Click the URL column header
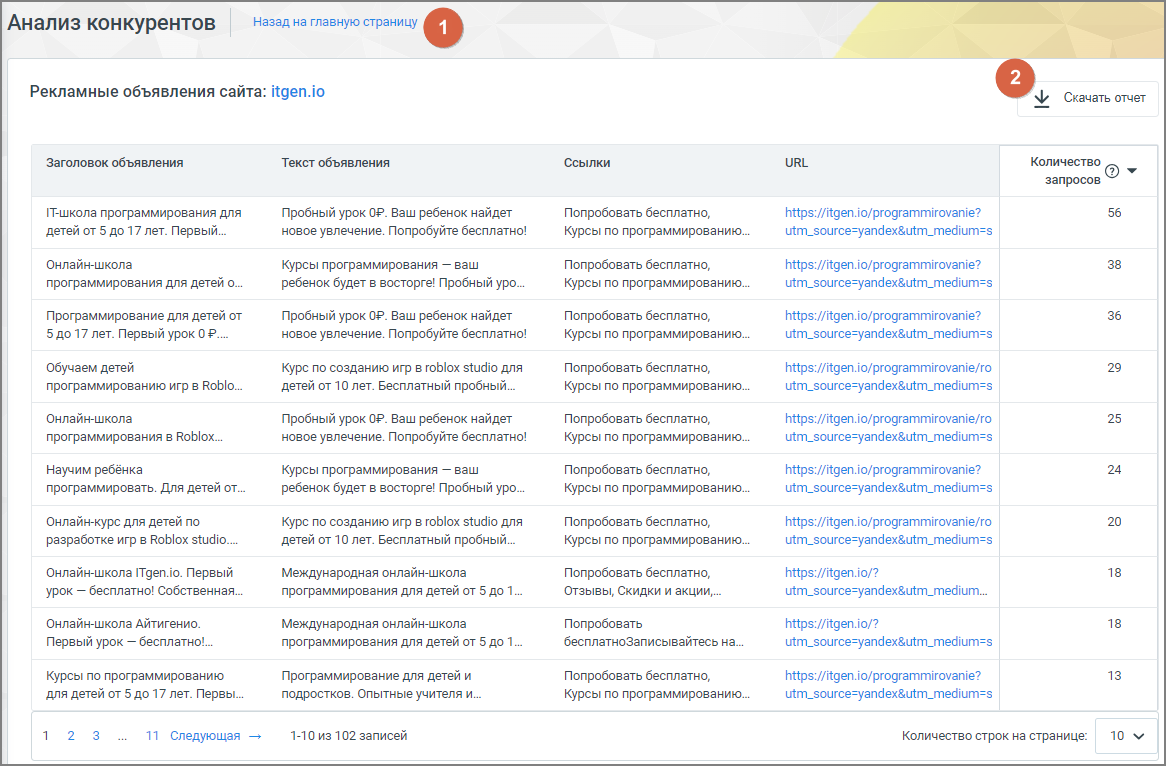The image size is (1166, 766). tap(796, 163)
